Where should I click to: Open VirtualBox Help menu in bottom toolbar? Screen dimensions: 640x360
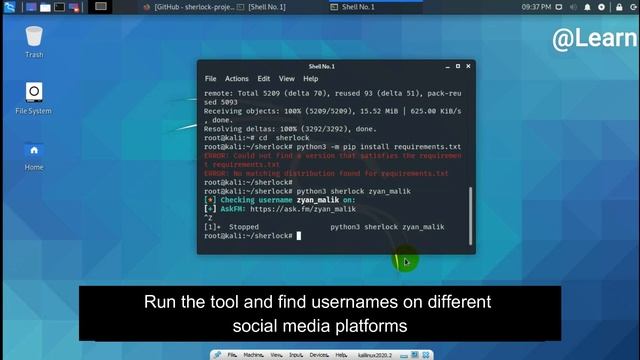(x=341, y=355)
